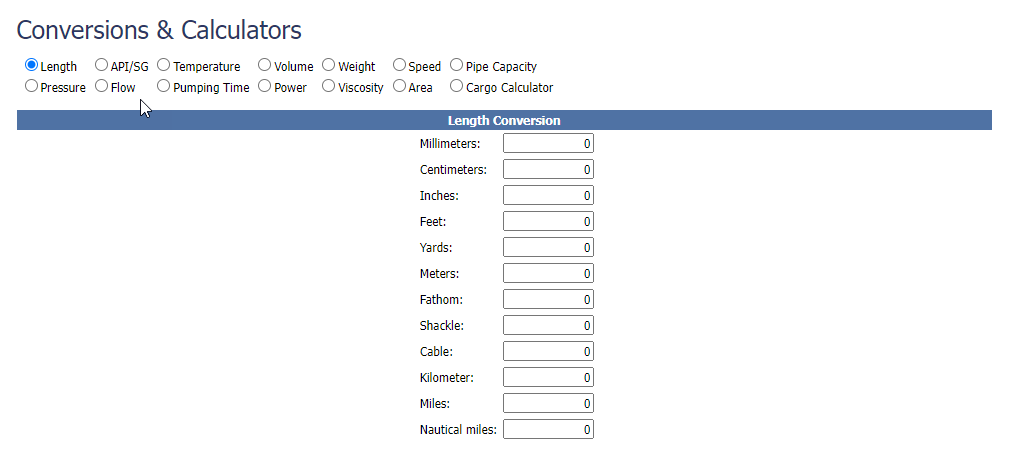Open the Pipe Capacity calculator
The height and width of the screenshot is (470, 1029).
tap(457, 66)
